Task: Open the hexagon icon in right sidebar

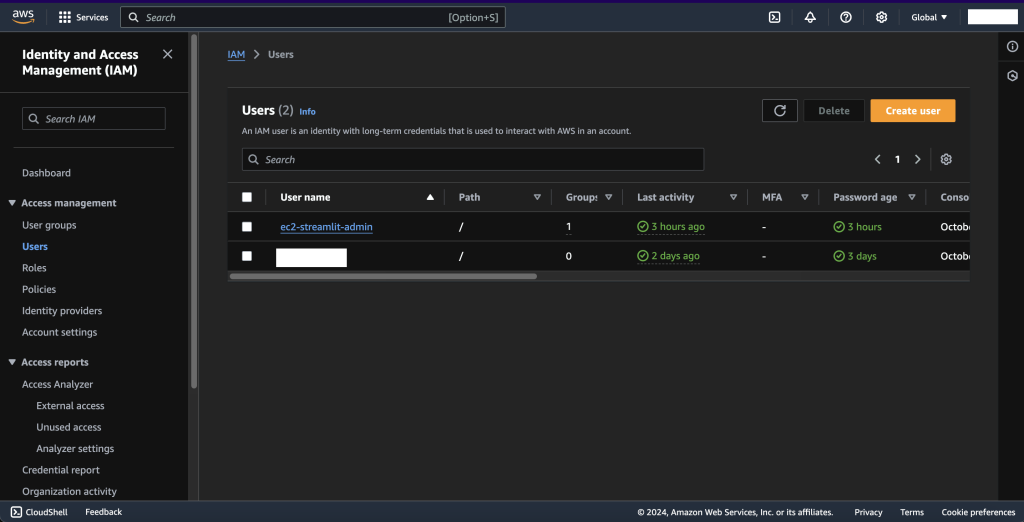Action: (1012, 76)
